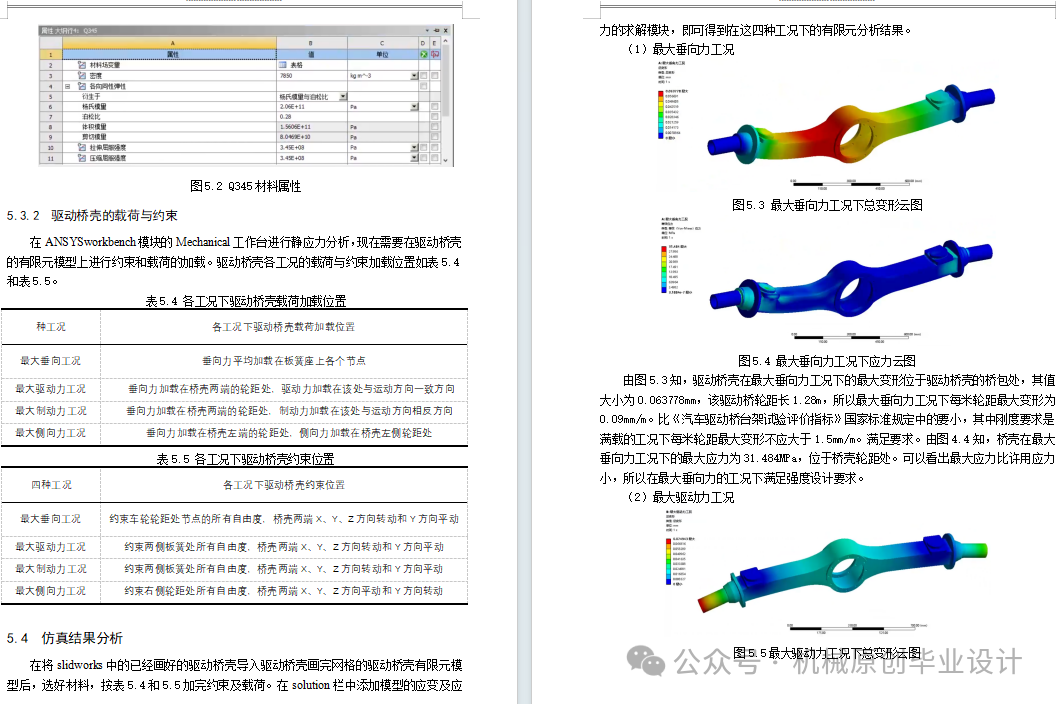Open the Pa unit dropdown for 压缩屈服强度
1056x704 pixels.
pos(414,158)
